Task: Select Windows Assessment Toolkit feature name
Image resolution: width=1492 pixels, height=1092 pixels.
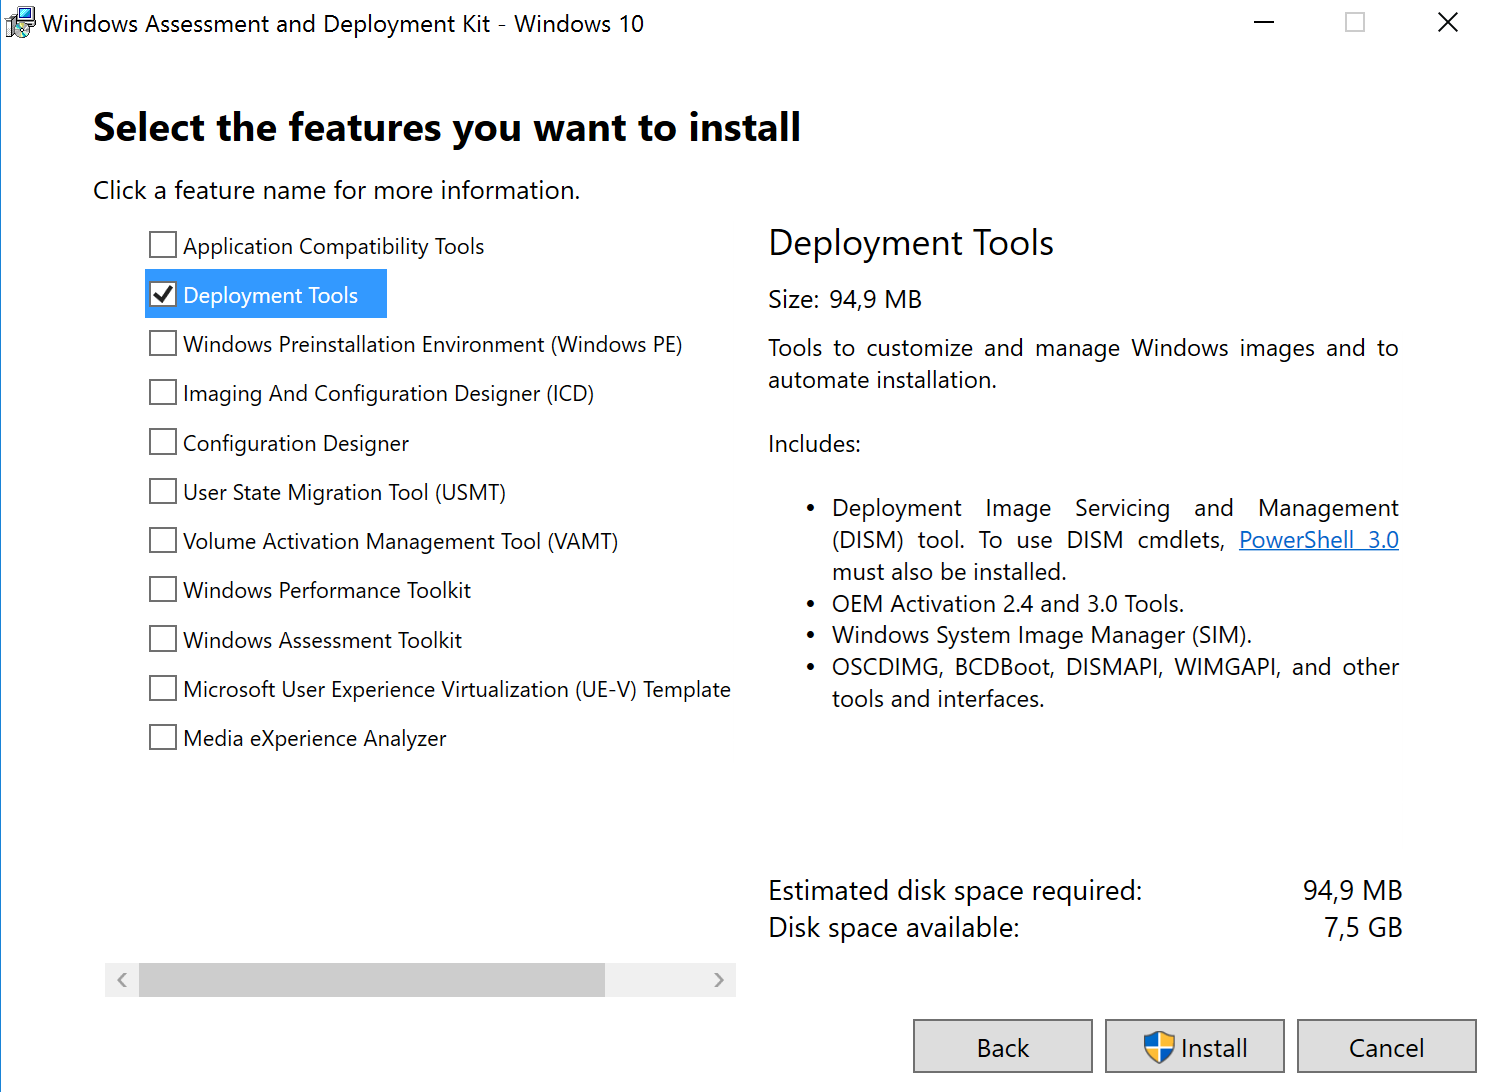Action: (323, 640)
